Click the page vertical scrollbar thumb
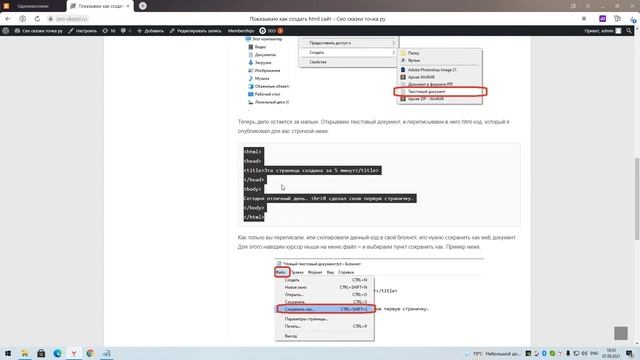The image size is (640, 360). (x=637, y=199)
